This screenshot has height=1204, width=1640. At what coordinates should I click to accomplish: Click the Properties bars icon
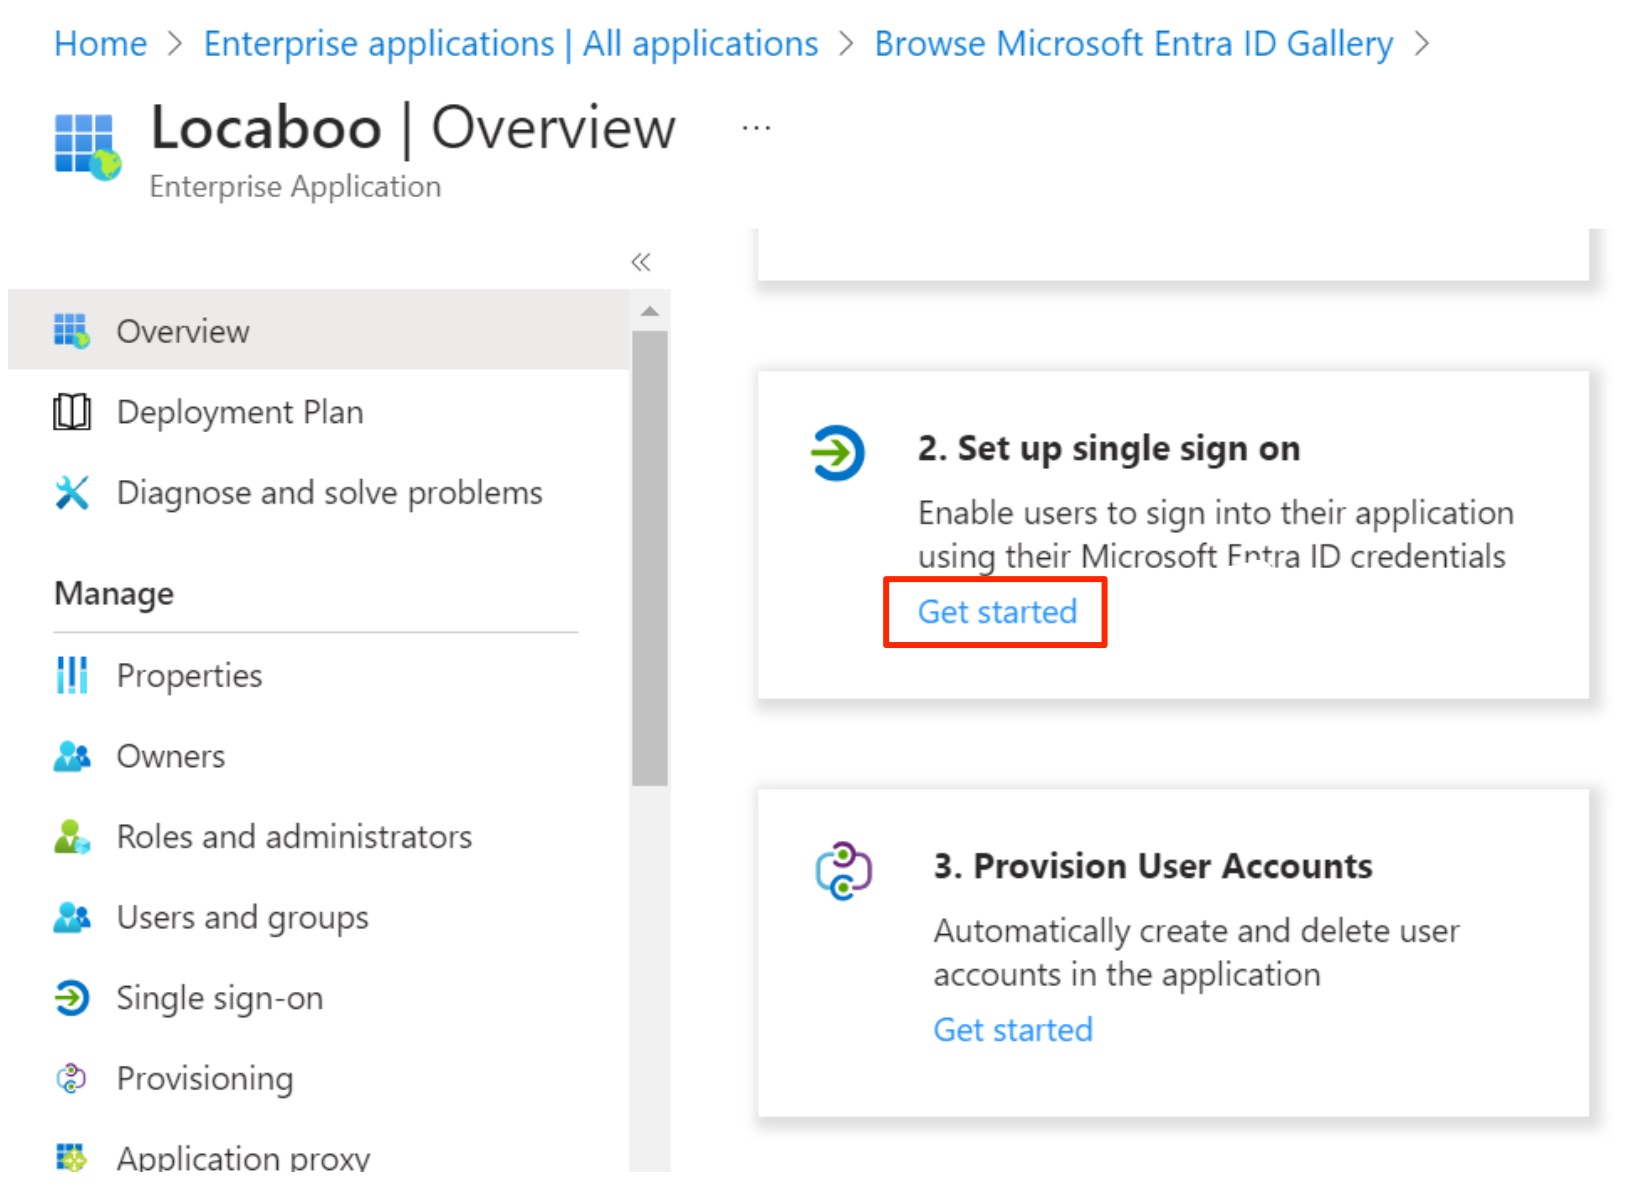coord(72,675)
